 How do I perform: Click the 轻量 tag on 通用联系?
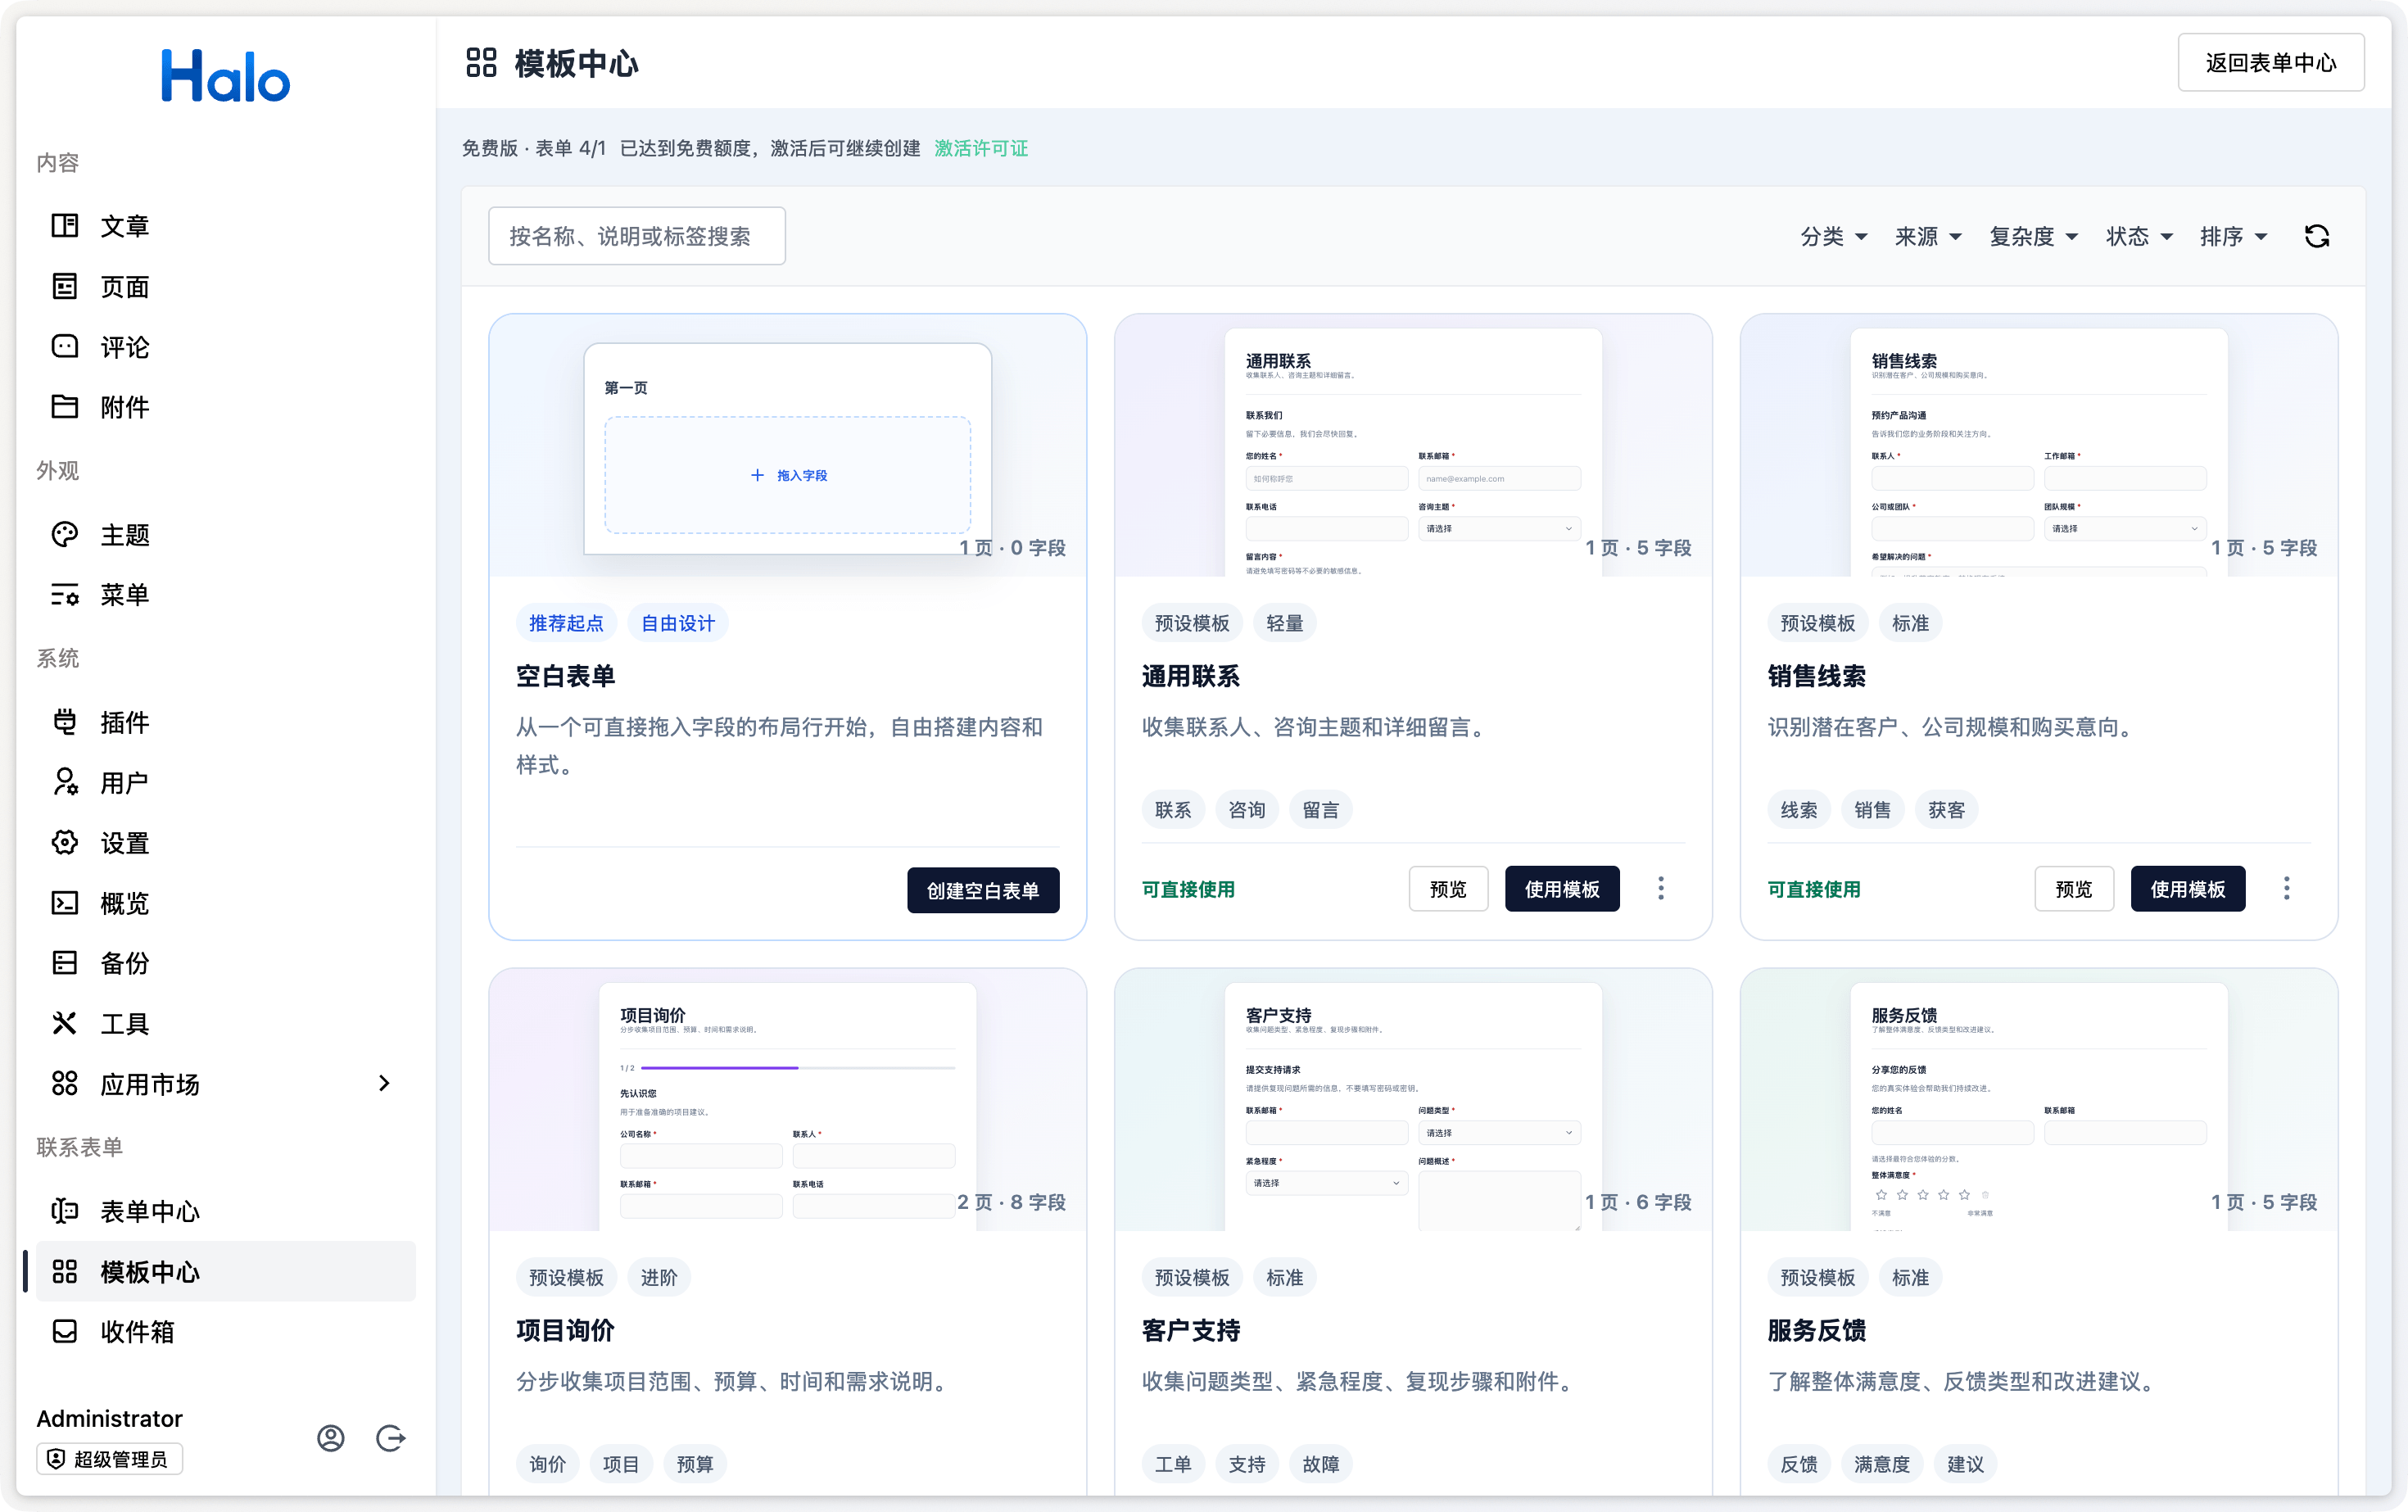1285,623
